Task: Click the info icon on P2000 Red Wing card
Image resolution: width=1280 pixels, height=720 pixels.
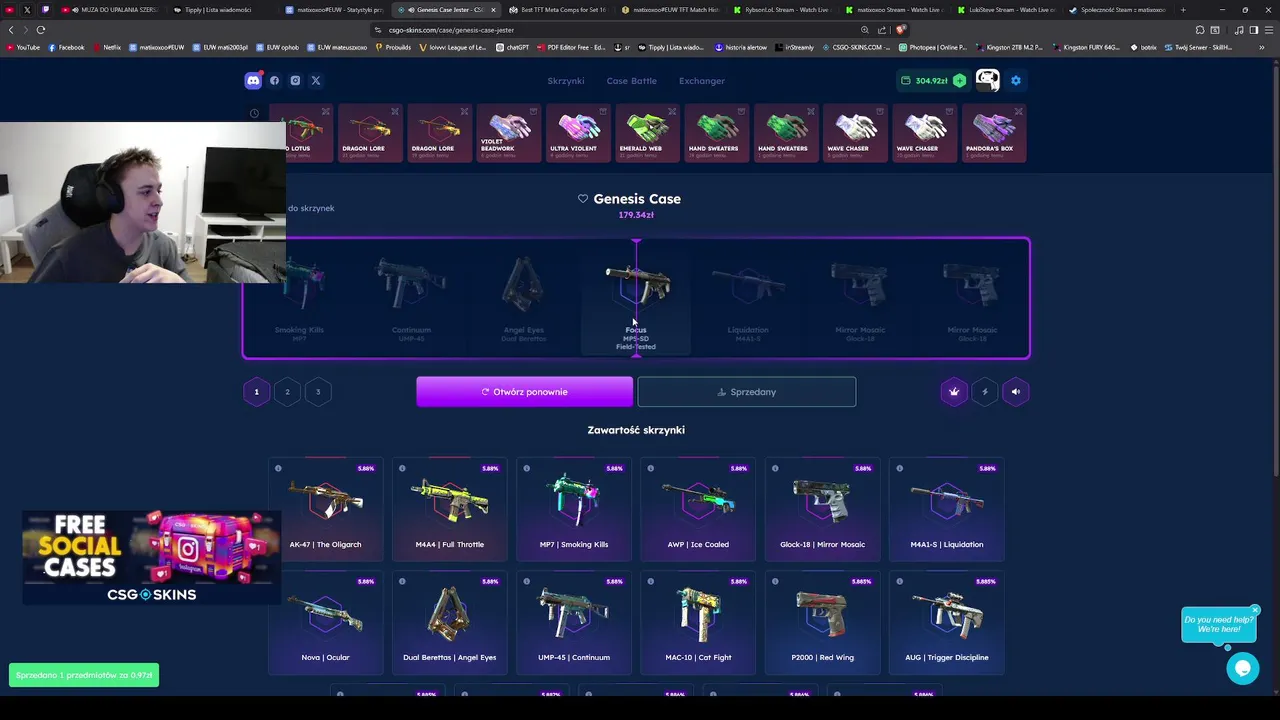Action: coord(775,581)
